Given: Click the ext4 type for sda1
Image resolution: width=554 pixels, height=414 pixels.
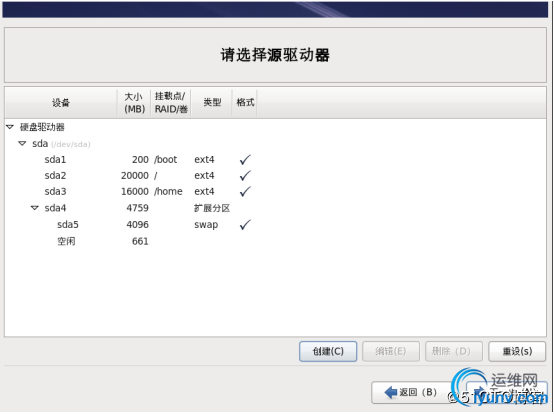Looking at the screenshot, I should click(x=204, y=160).
